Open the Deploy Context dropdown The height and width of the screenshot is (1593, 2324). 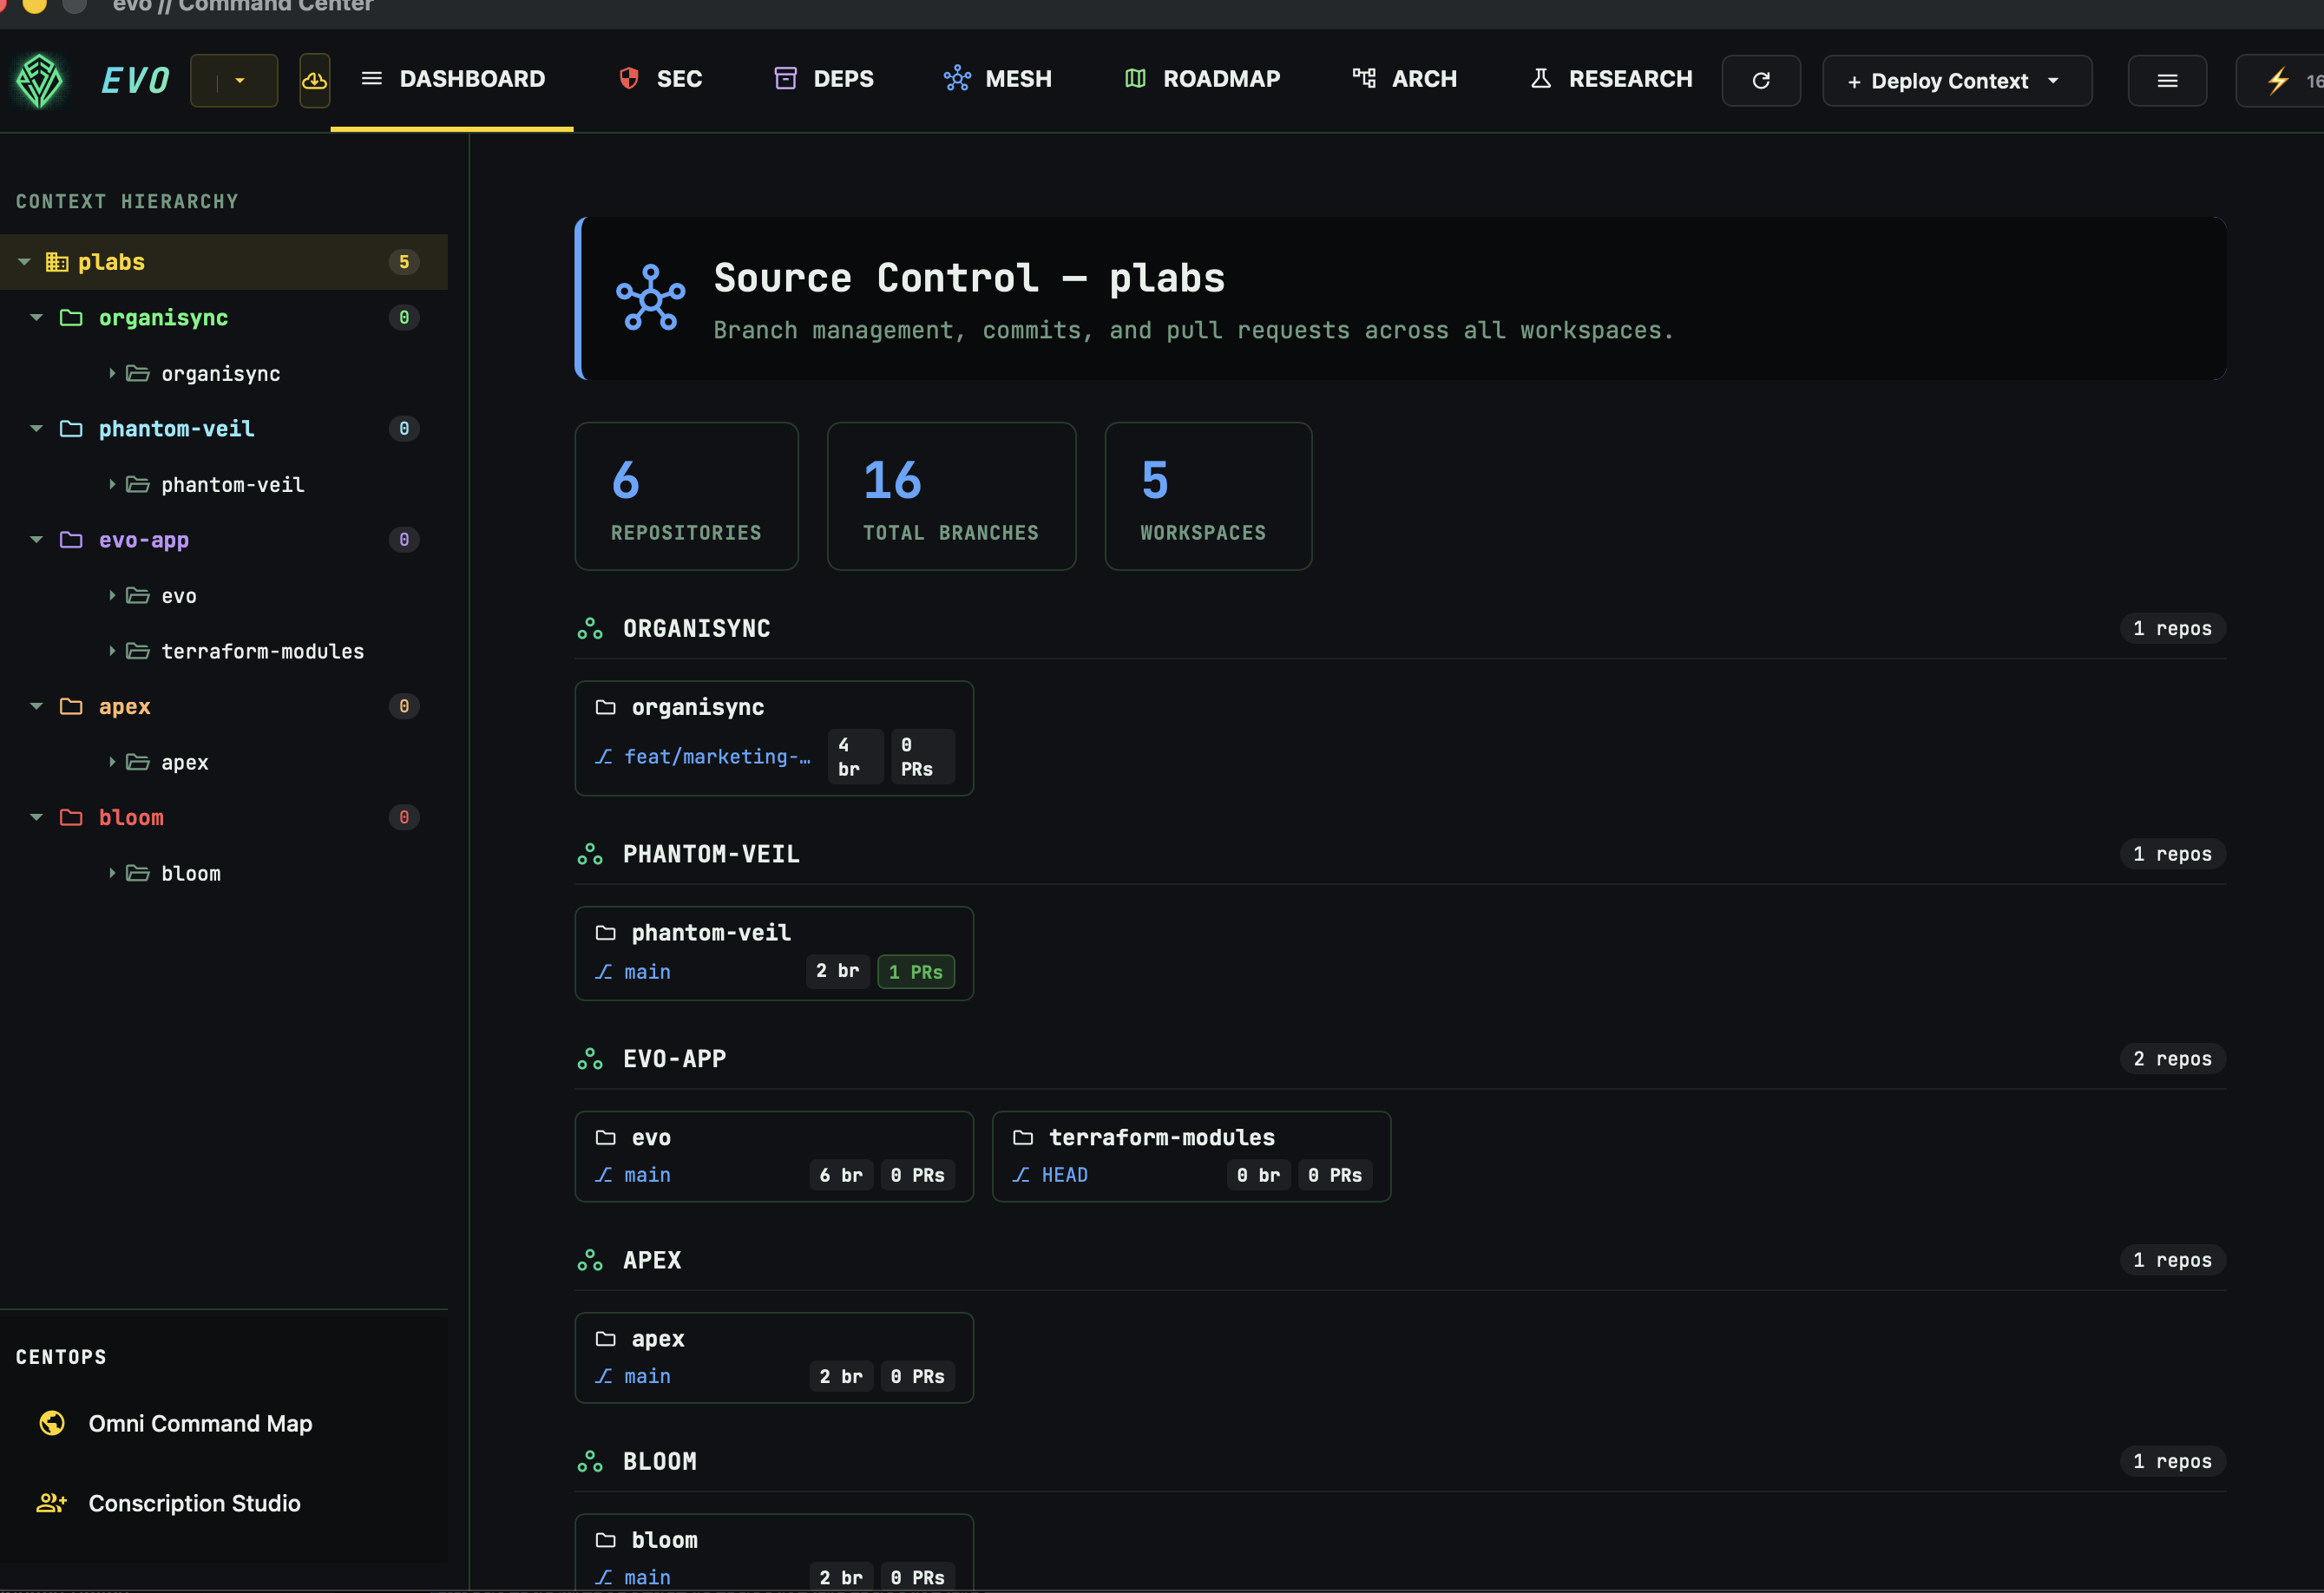(1957, 80)
